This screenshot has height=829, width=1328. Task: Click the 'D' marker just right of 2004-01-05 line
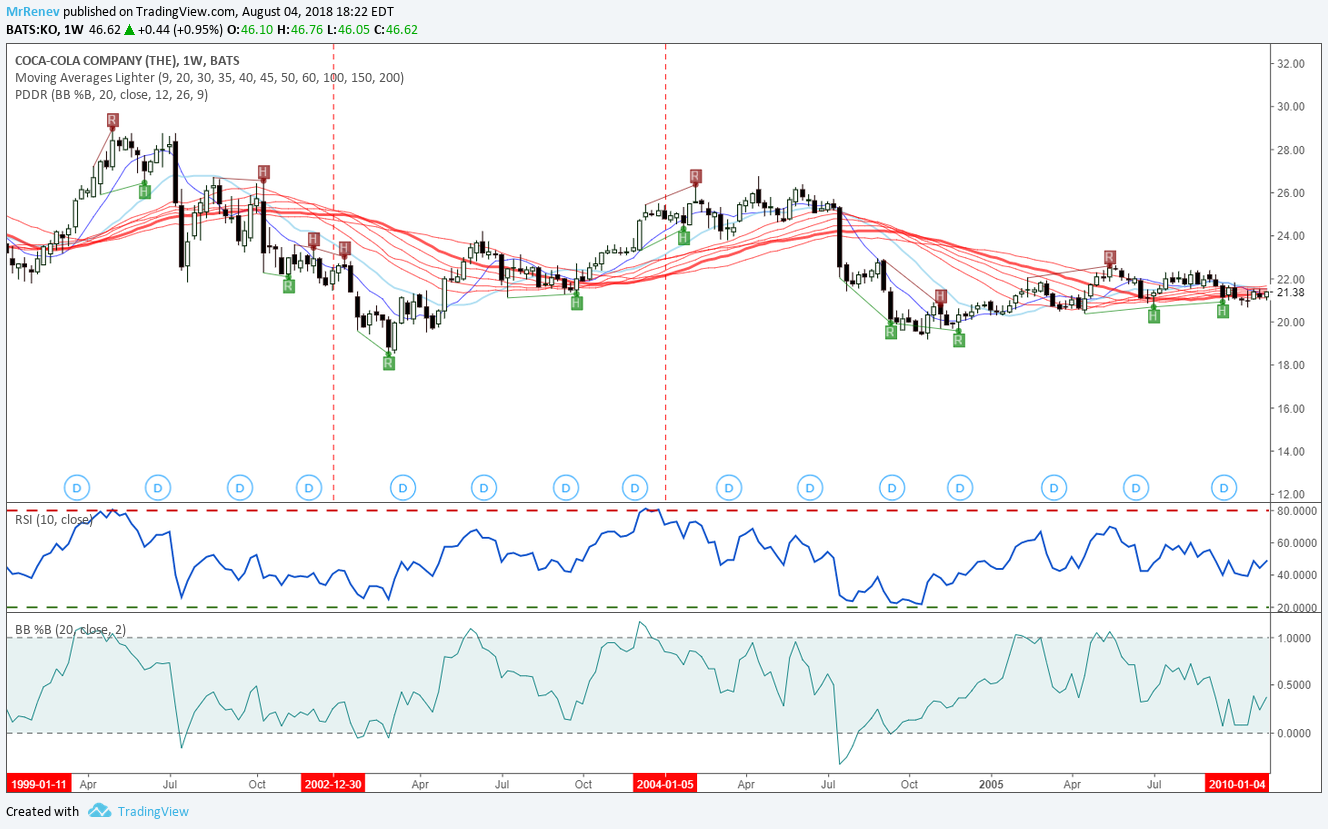coord(729,488)
